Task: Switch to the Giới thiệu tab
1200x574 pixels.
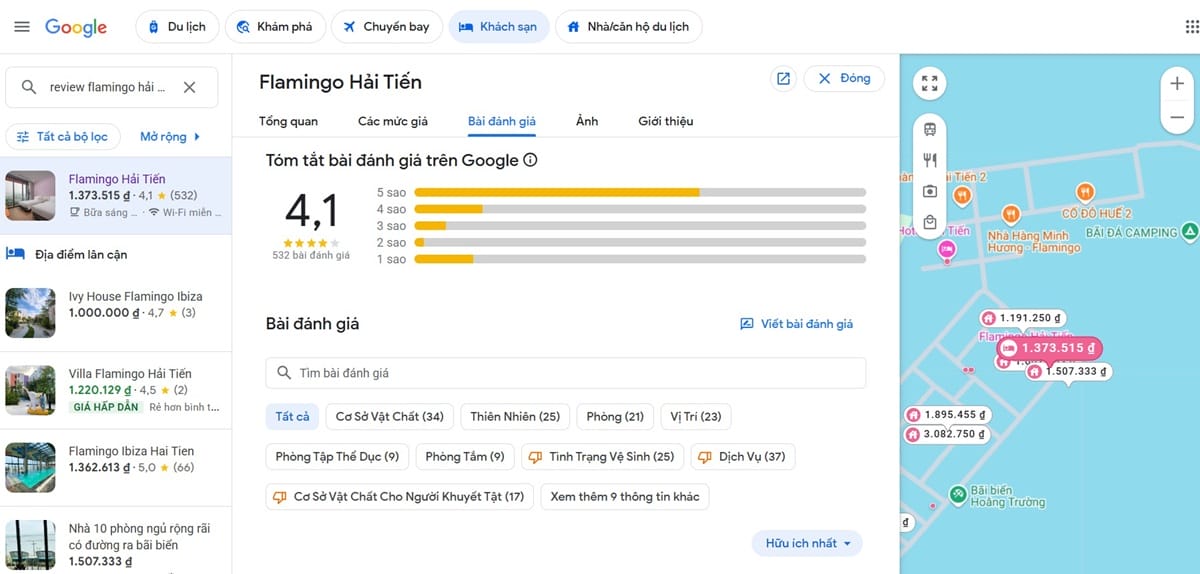Action: (x=666, y=121)
